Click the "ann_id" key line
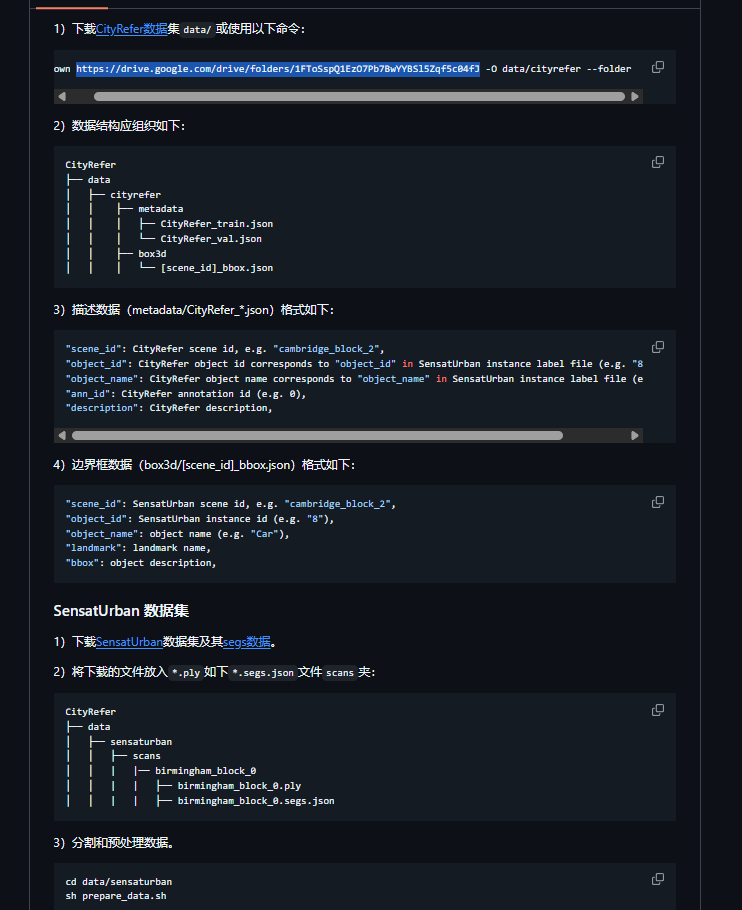This screenshot has height=910, width=742. 186,394
